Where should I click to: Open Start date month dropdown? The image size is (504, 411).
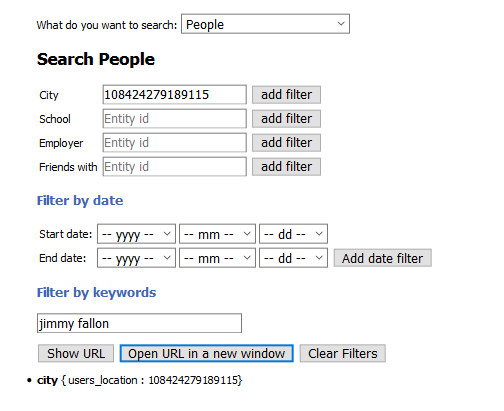[217, 234]
